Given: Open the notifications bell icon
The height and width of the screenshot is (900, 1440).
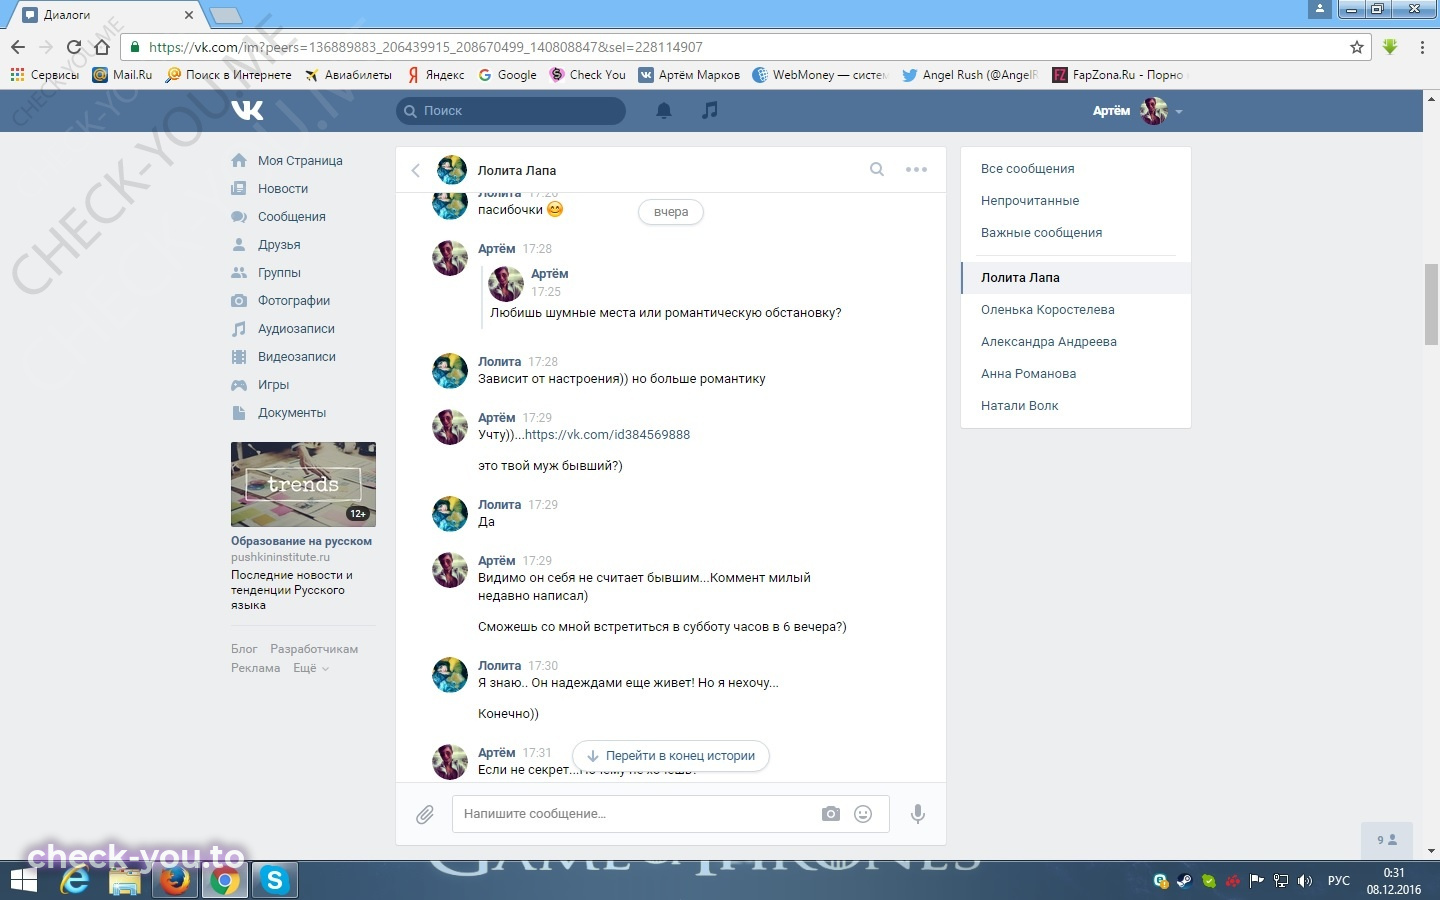Looking at the screenshot, I should (664, 111).
